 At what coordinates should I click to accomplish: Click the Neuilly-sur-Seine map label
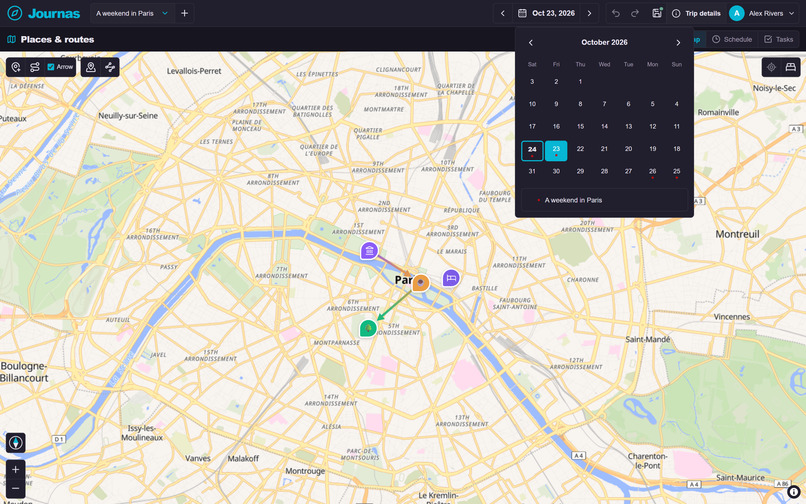point(128,116)
